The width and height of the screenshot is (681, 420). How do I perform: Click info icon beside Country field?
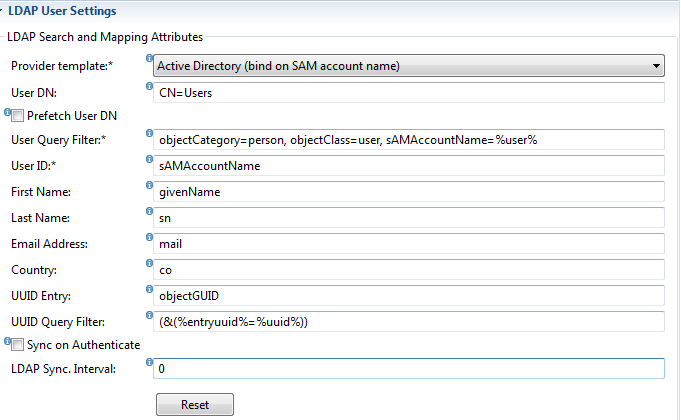149,263
